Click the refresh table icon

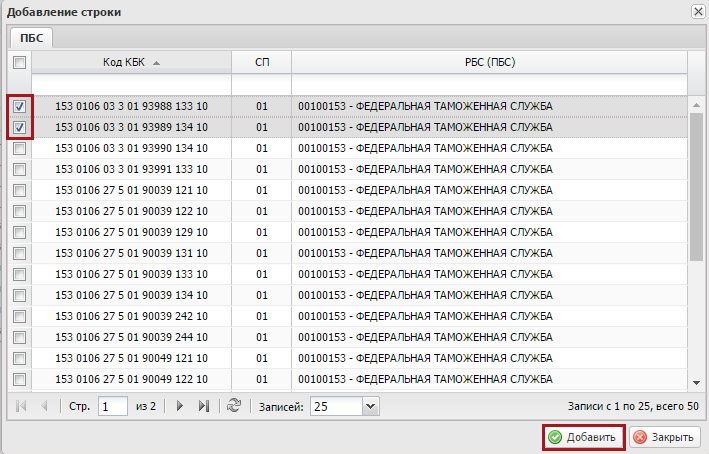(x=234, y=406)
